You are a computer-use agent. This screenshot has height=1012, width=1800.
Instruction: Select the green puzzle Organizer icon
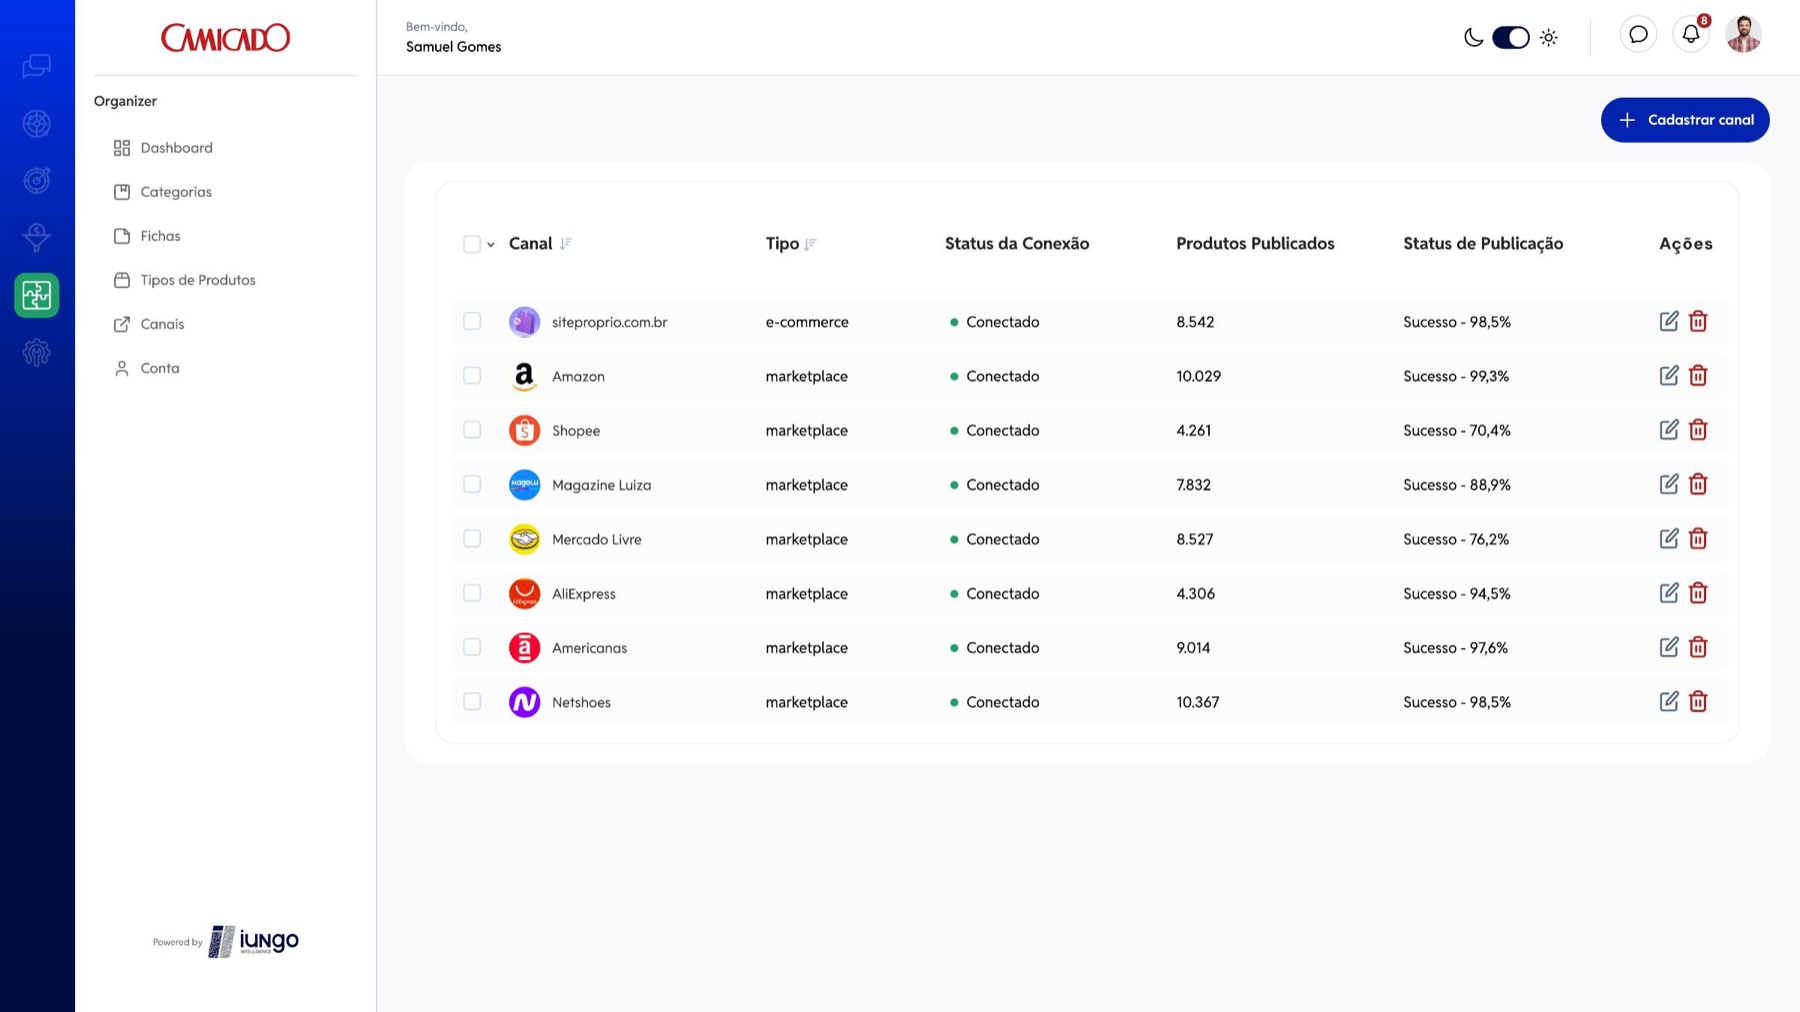[37, 295]
